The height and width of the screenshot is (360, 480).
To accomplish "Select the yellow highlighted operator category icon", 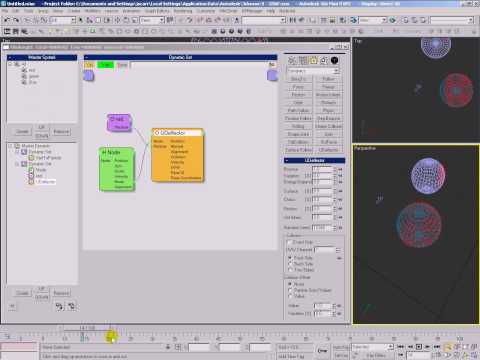I will (x=314, y=60).
